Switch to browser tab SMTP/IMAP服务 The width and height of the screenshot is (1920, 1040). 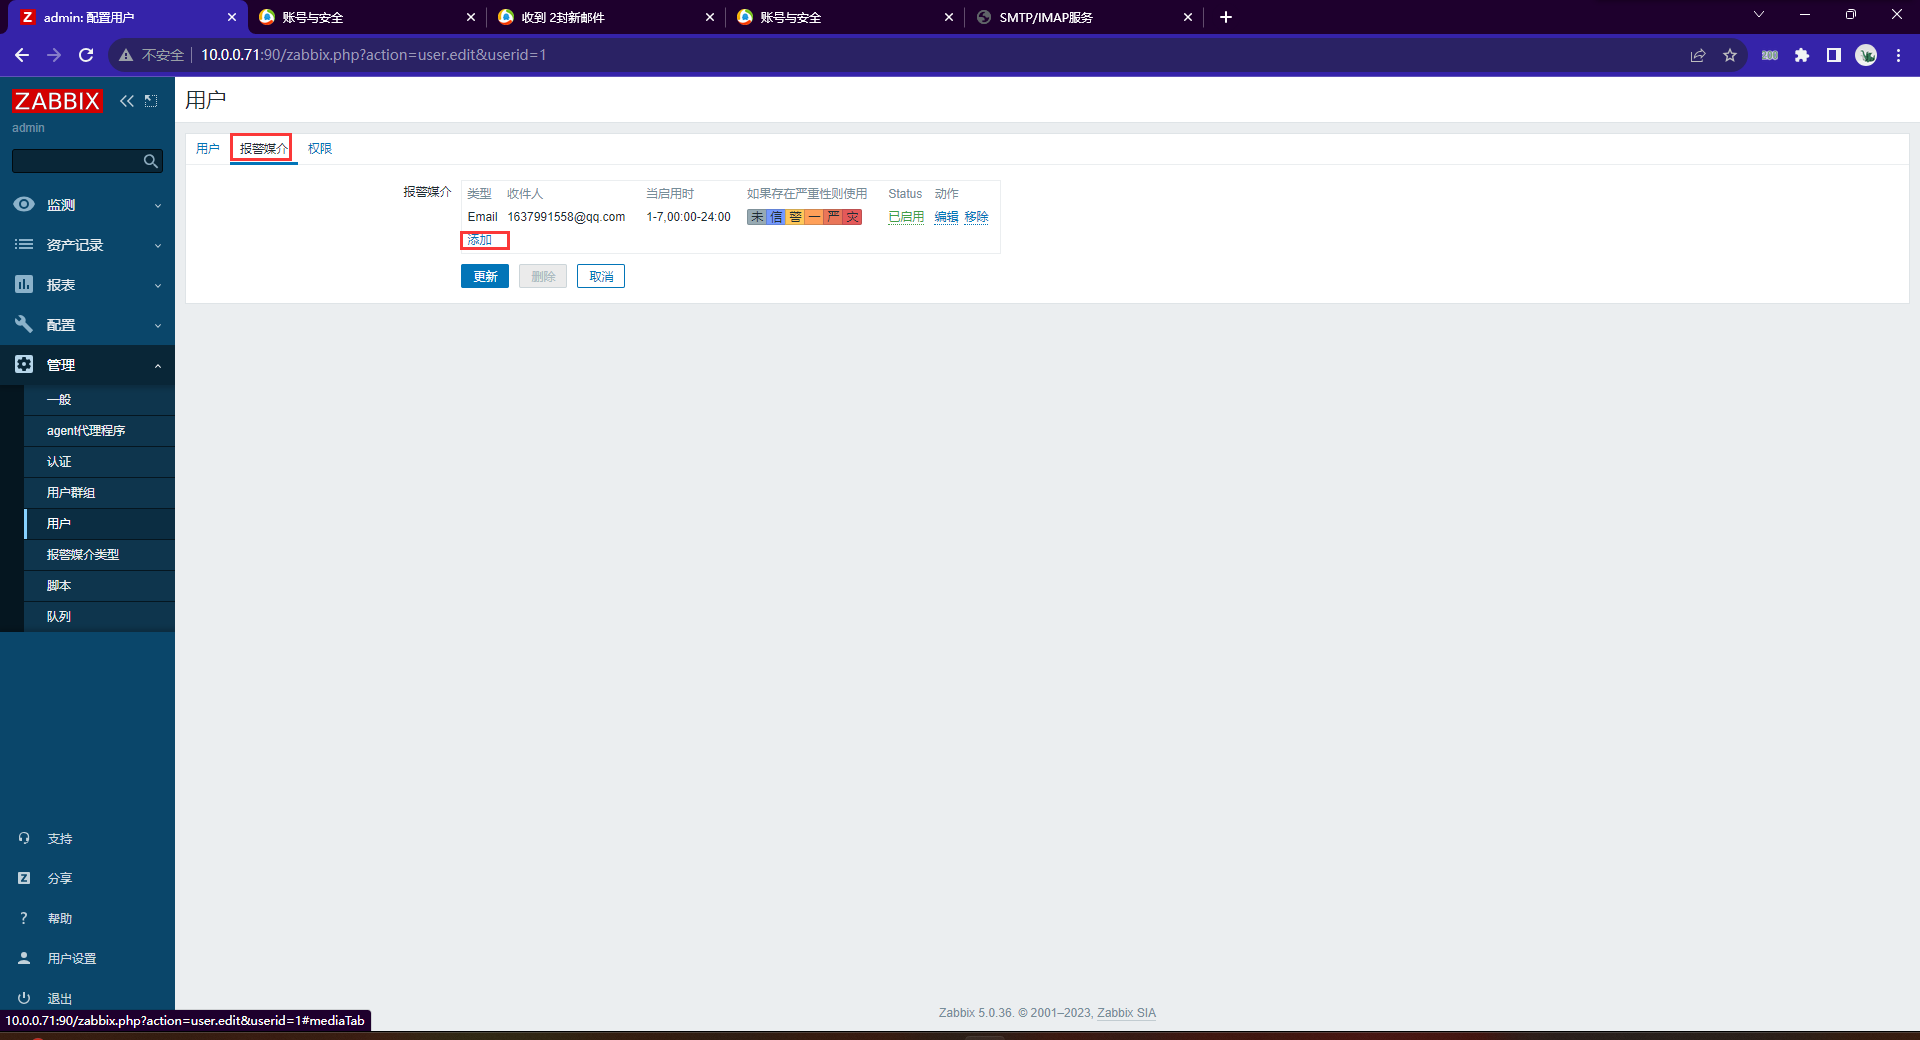point(1083,17)
